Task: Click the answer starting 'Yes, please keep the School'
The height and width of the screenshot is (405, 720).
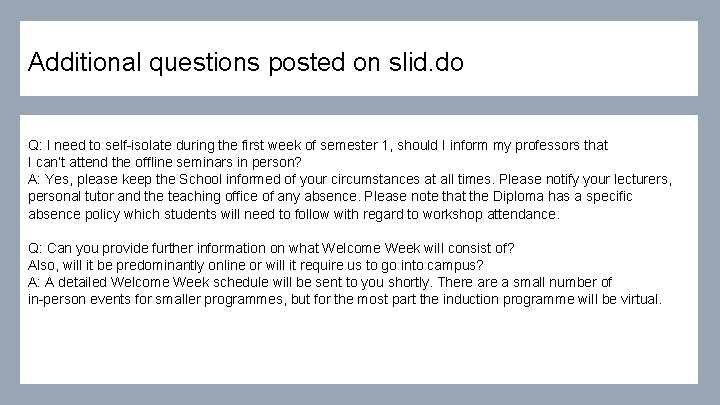Action: click(x=350, y=180)
